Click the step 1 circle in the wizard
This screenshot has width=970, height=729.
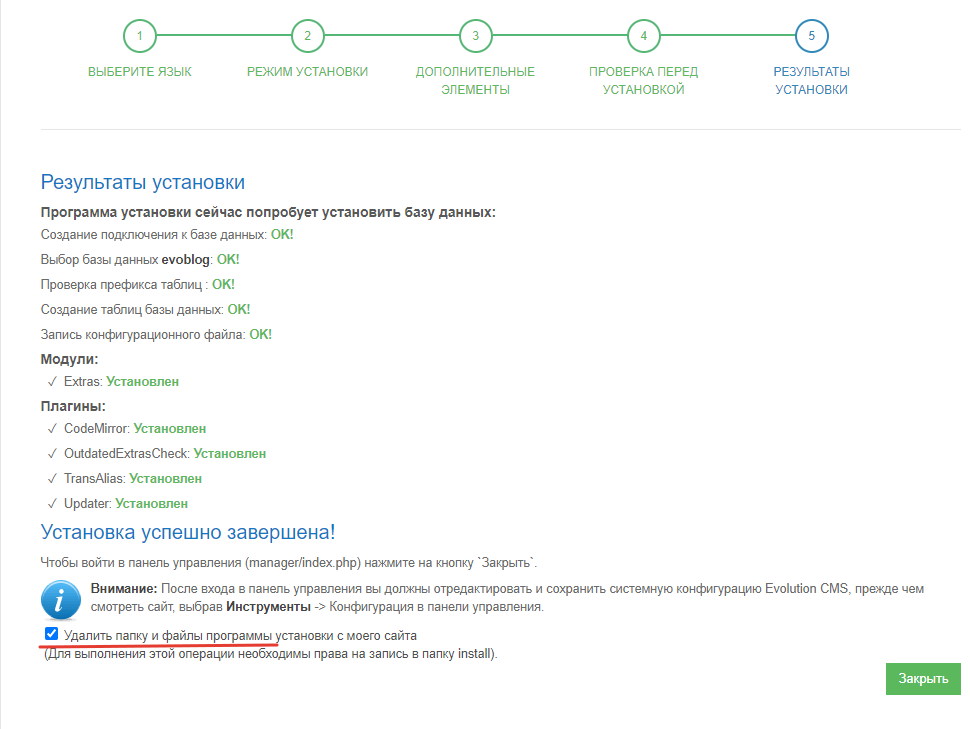140,36
